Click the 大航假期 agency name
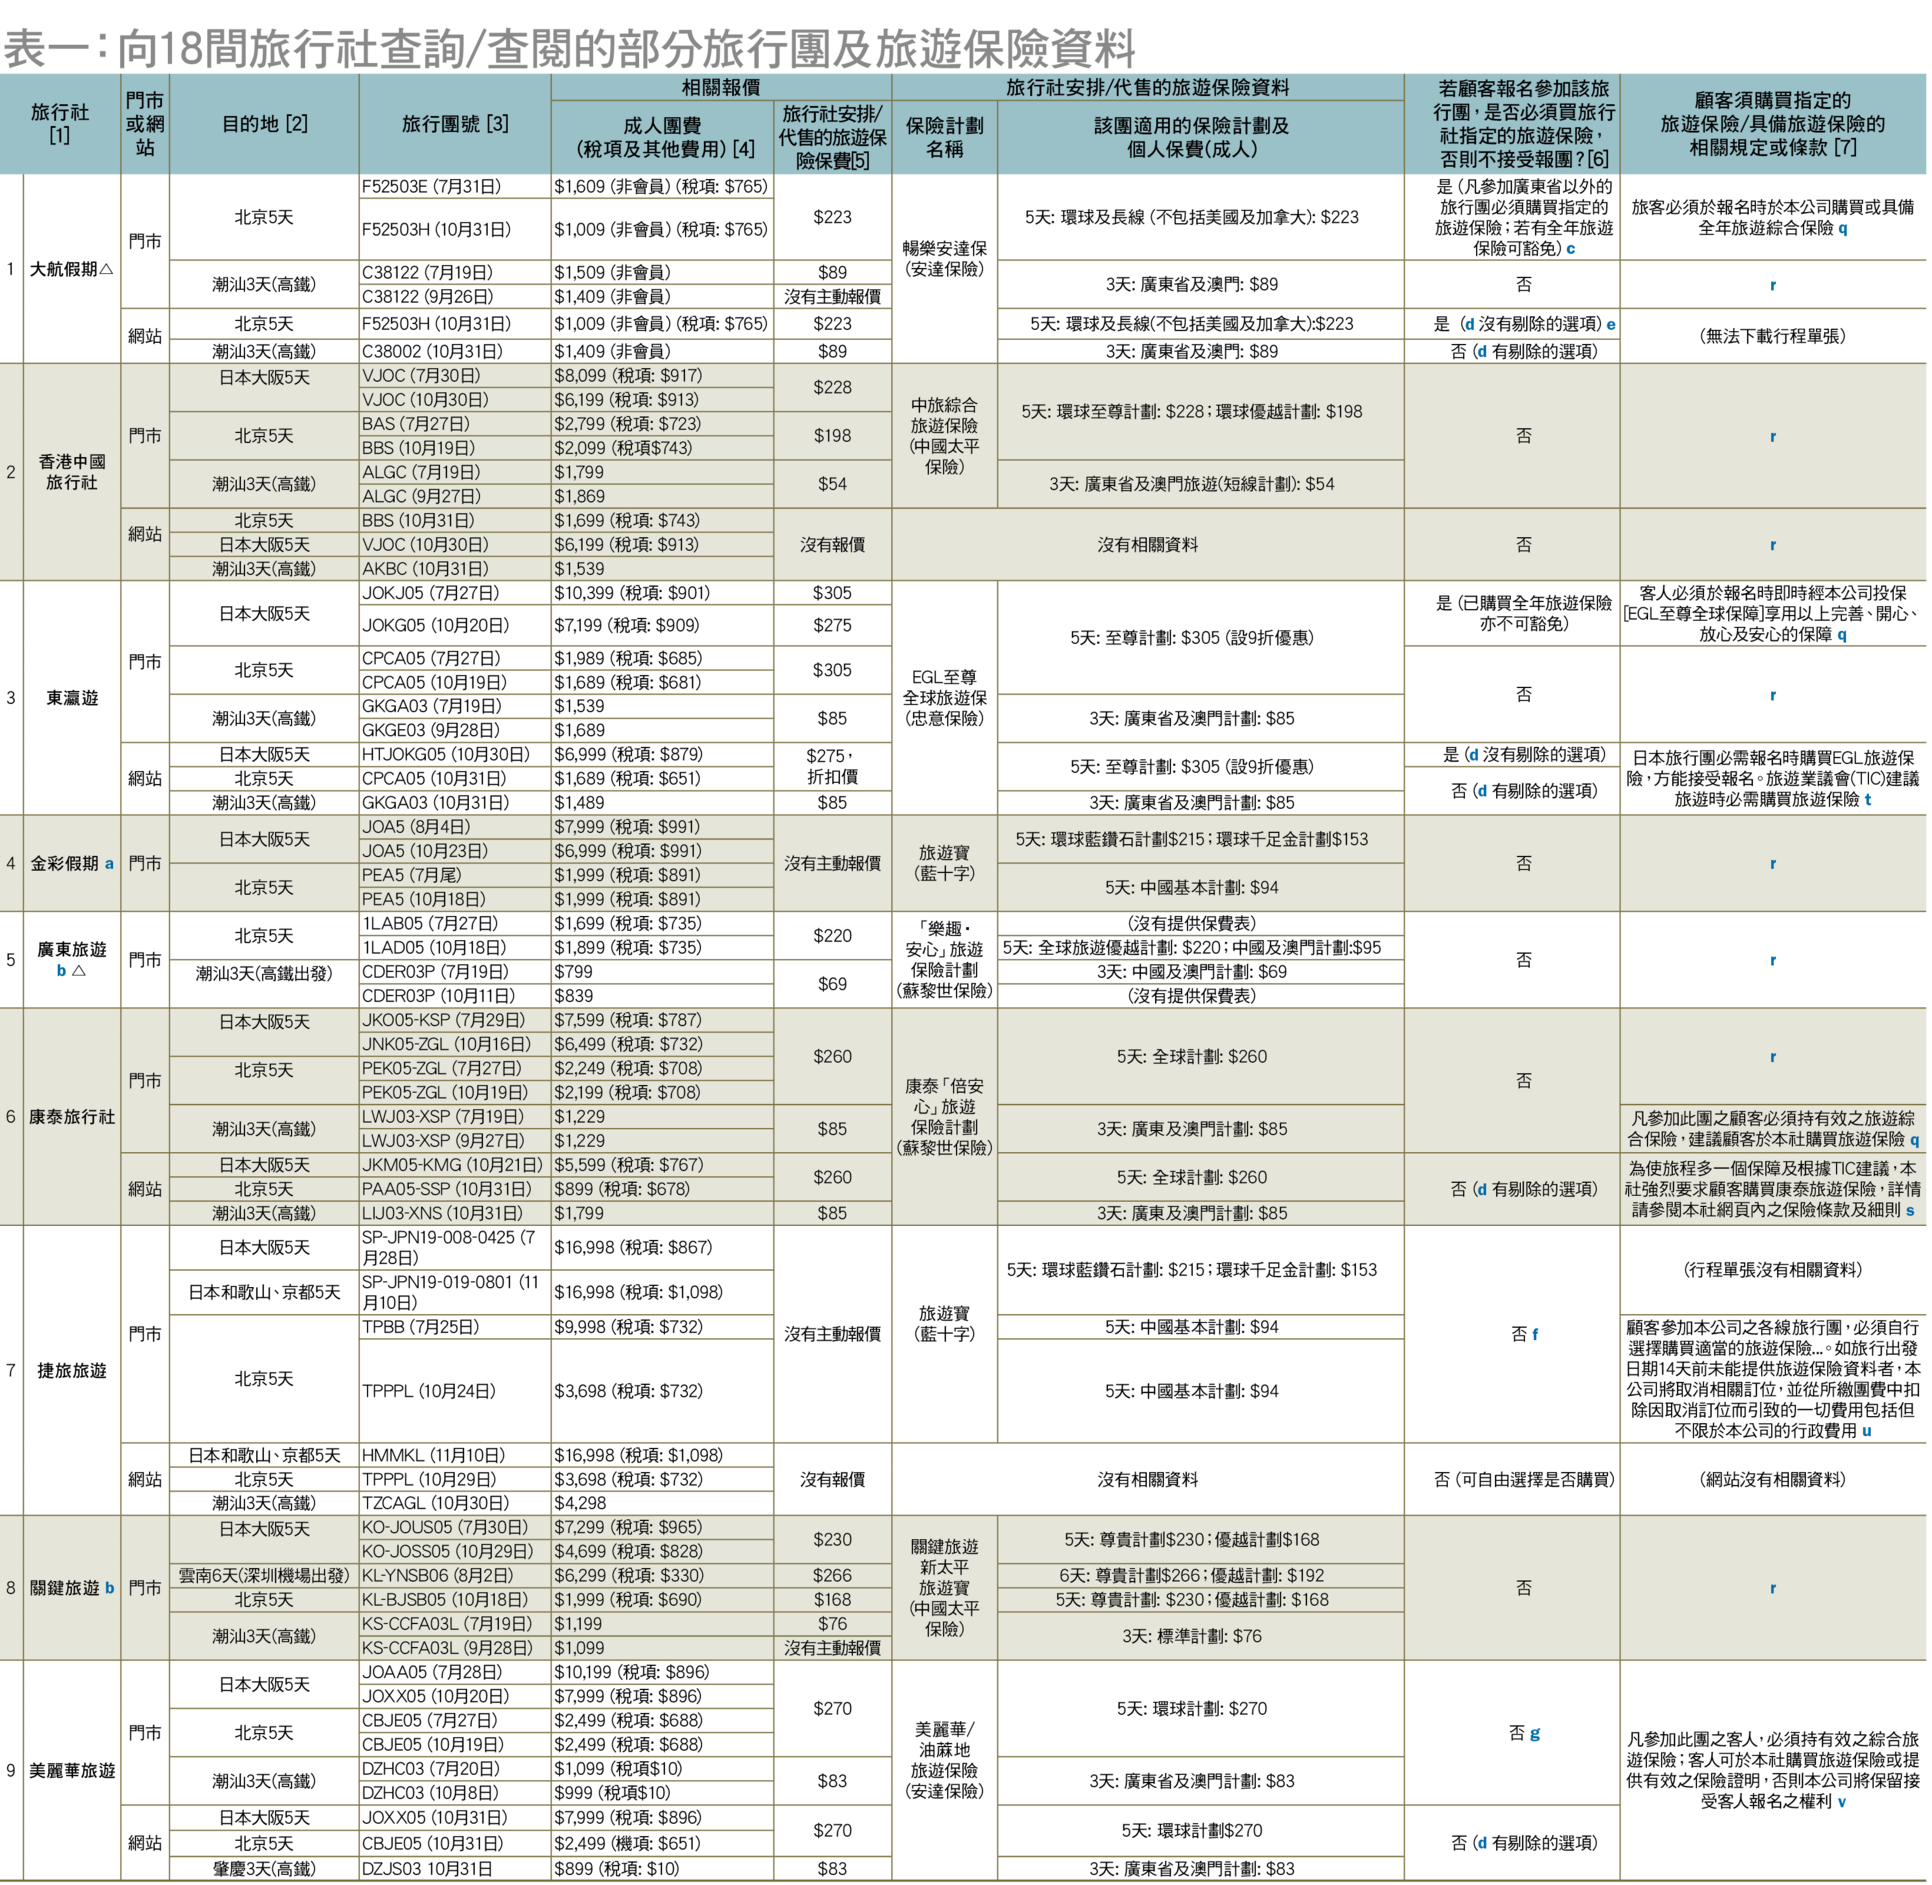The width and height of the screenshot is (1932, 1885). (71, 269)
